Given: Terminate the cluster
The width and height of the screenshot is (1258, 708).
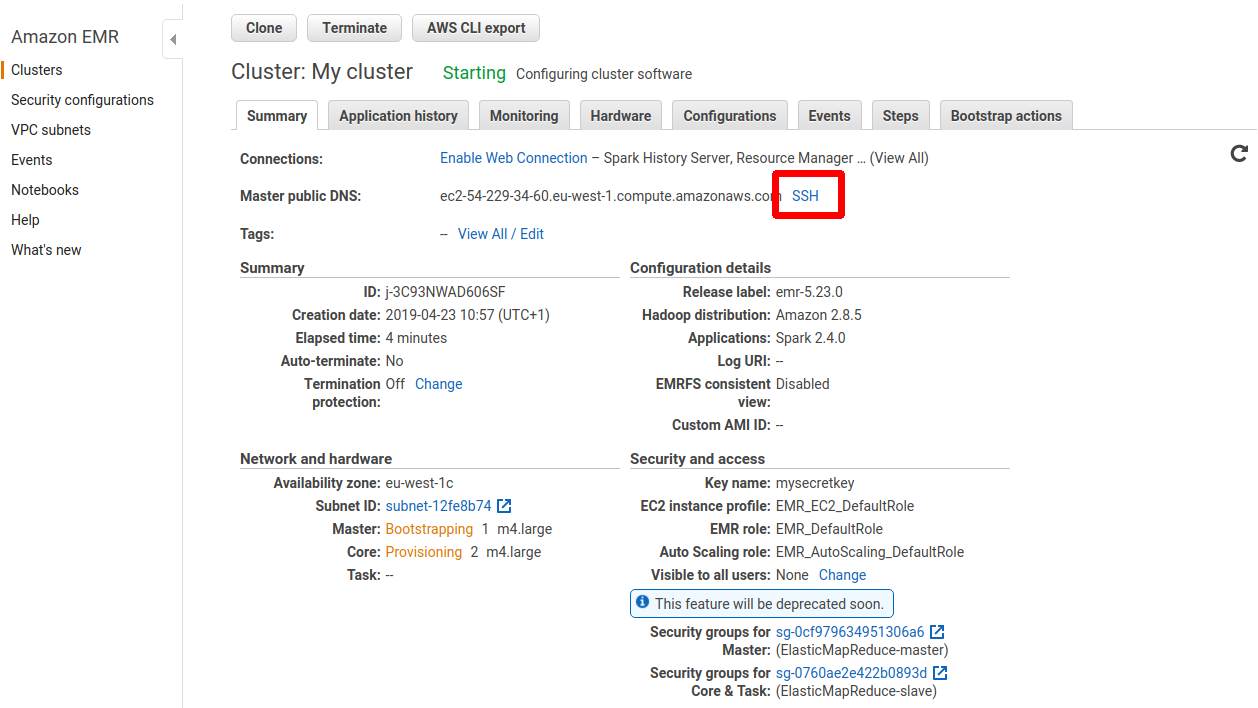Looking at the screenshot, I should (354, 28).
